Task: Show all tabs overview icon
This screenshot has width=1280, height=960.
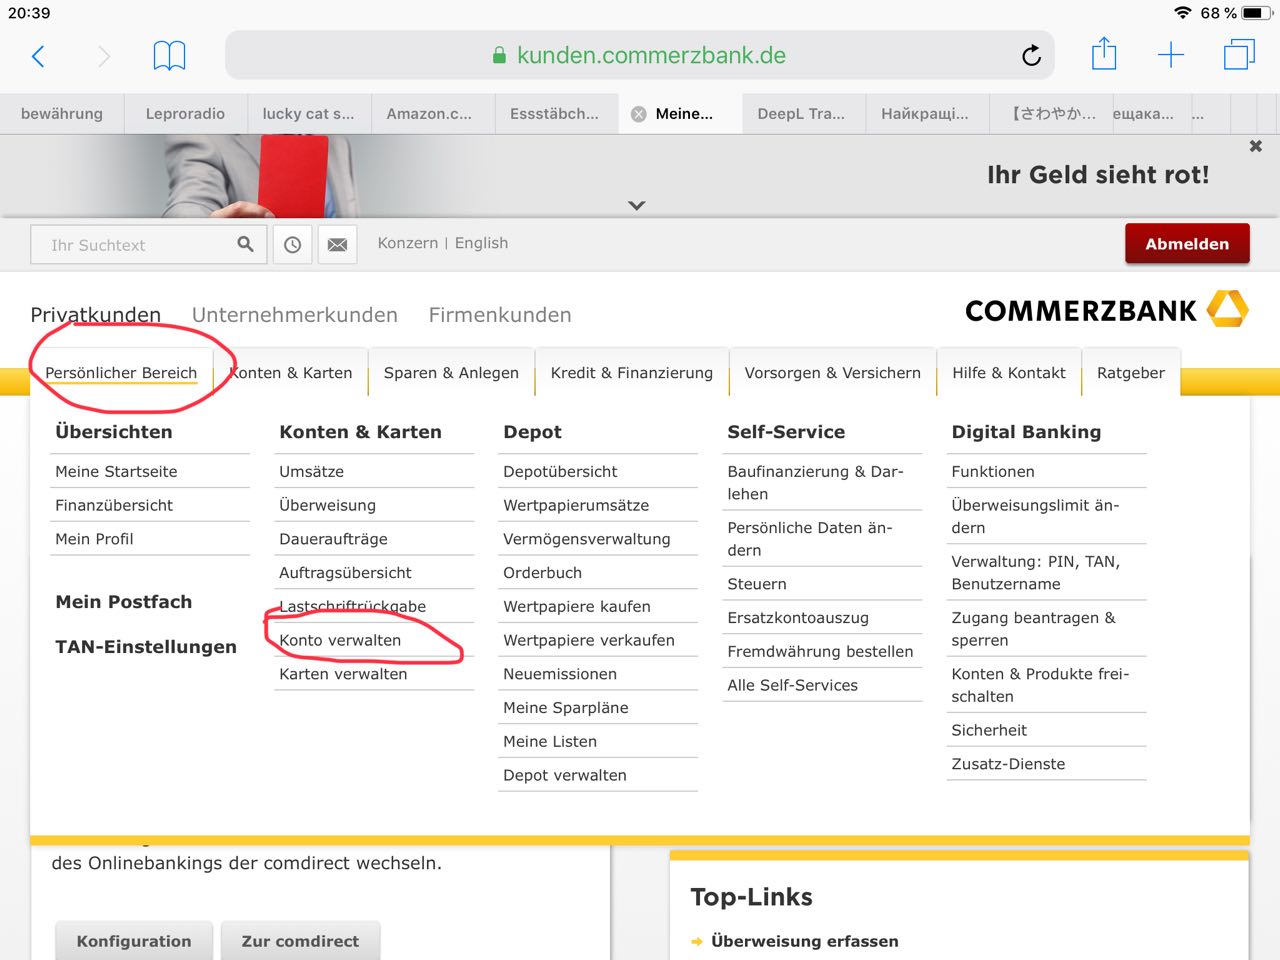Action: 1239,55
